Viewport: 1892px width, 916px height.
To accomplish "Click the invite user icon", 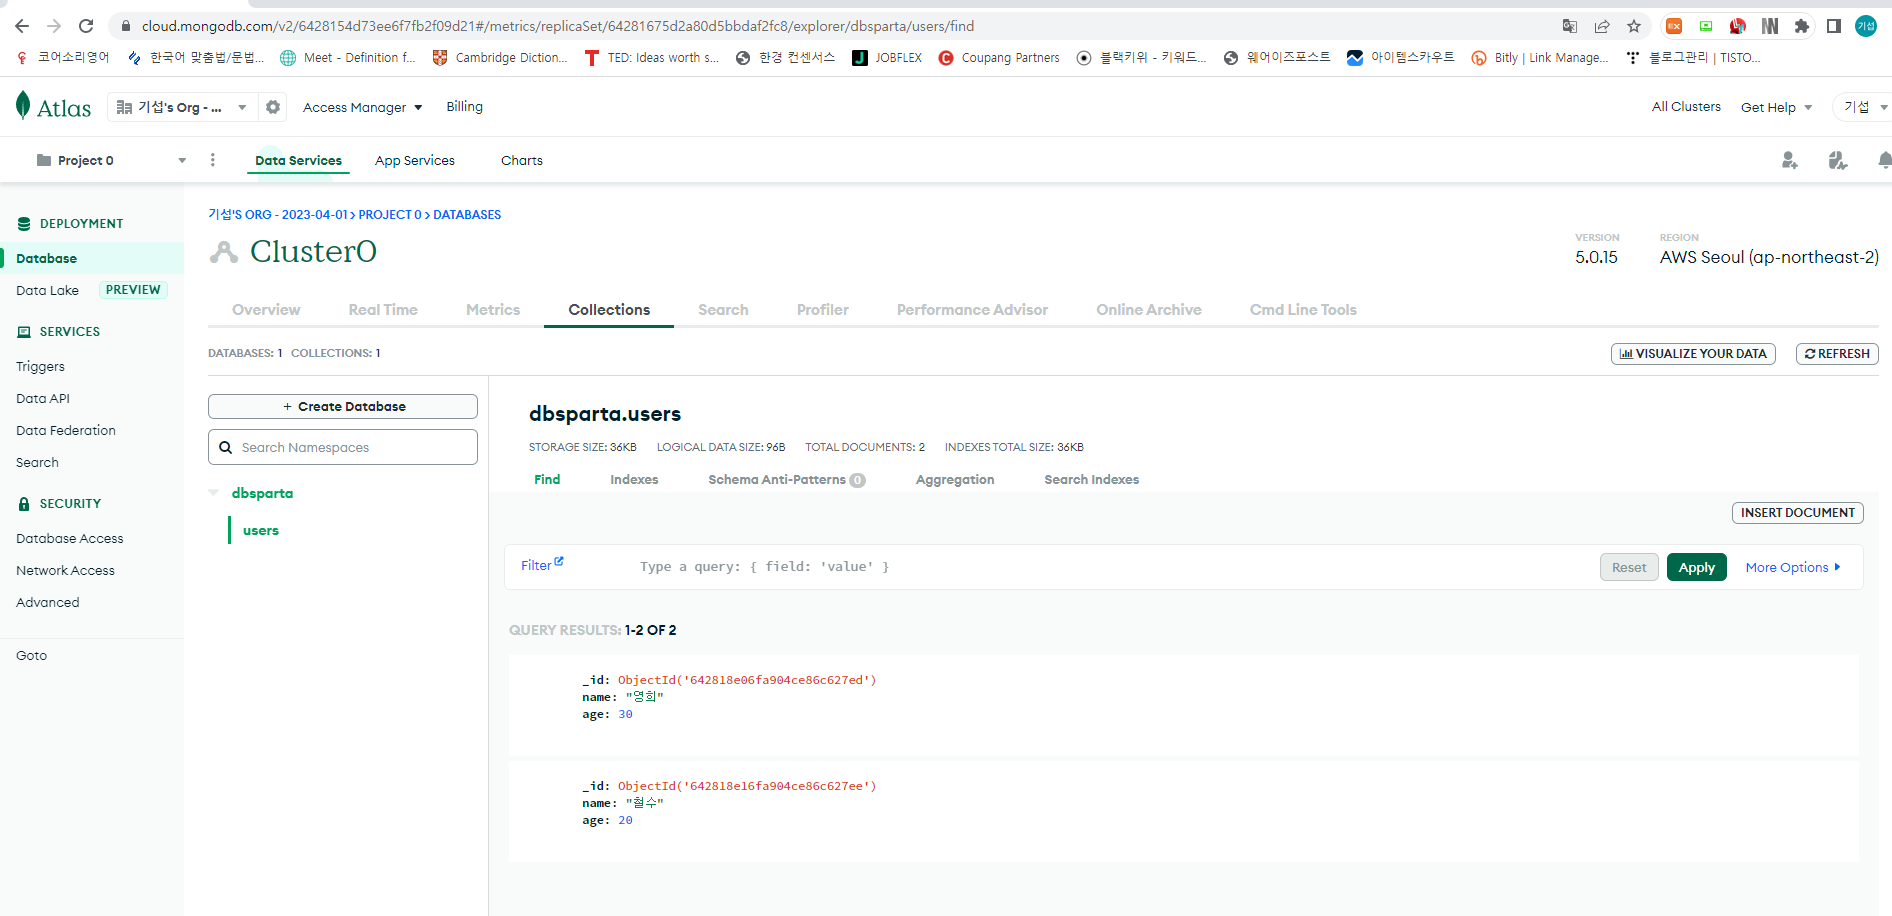I will click(1790, 160).
